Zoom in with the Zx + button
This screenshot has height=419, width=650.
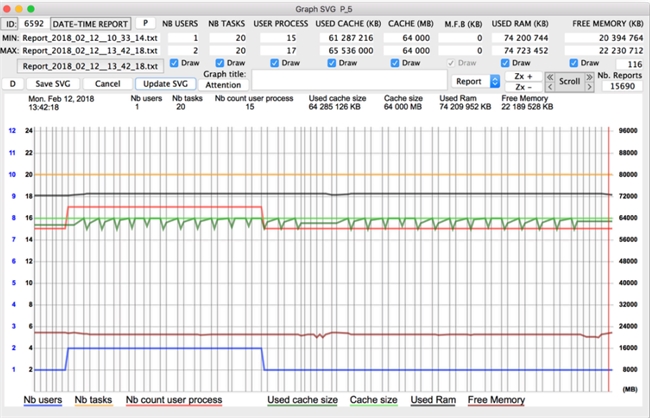coord(522,75)
